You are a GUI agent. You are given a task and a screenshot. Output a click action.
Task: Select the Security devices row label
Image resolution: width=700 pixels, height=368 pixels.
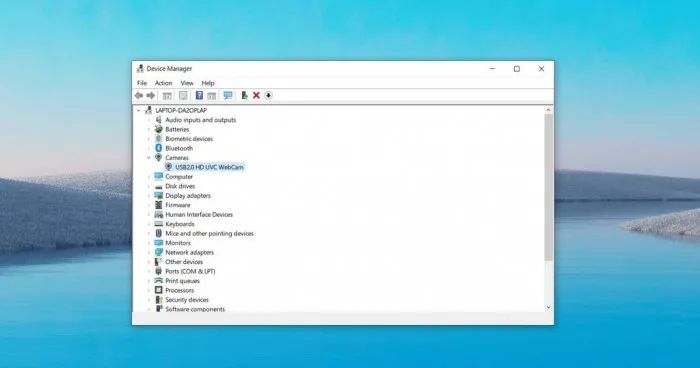coord(187,300)
